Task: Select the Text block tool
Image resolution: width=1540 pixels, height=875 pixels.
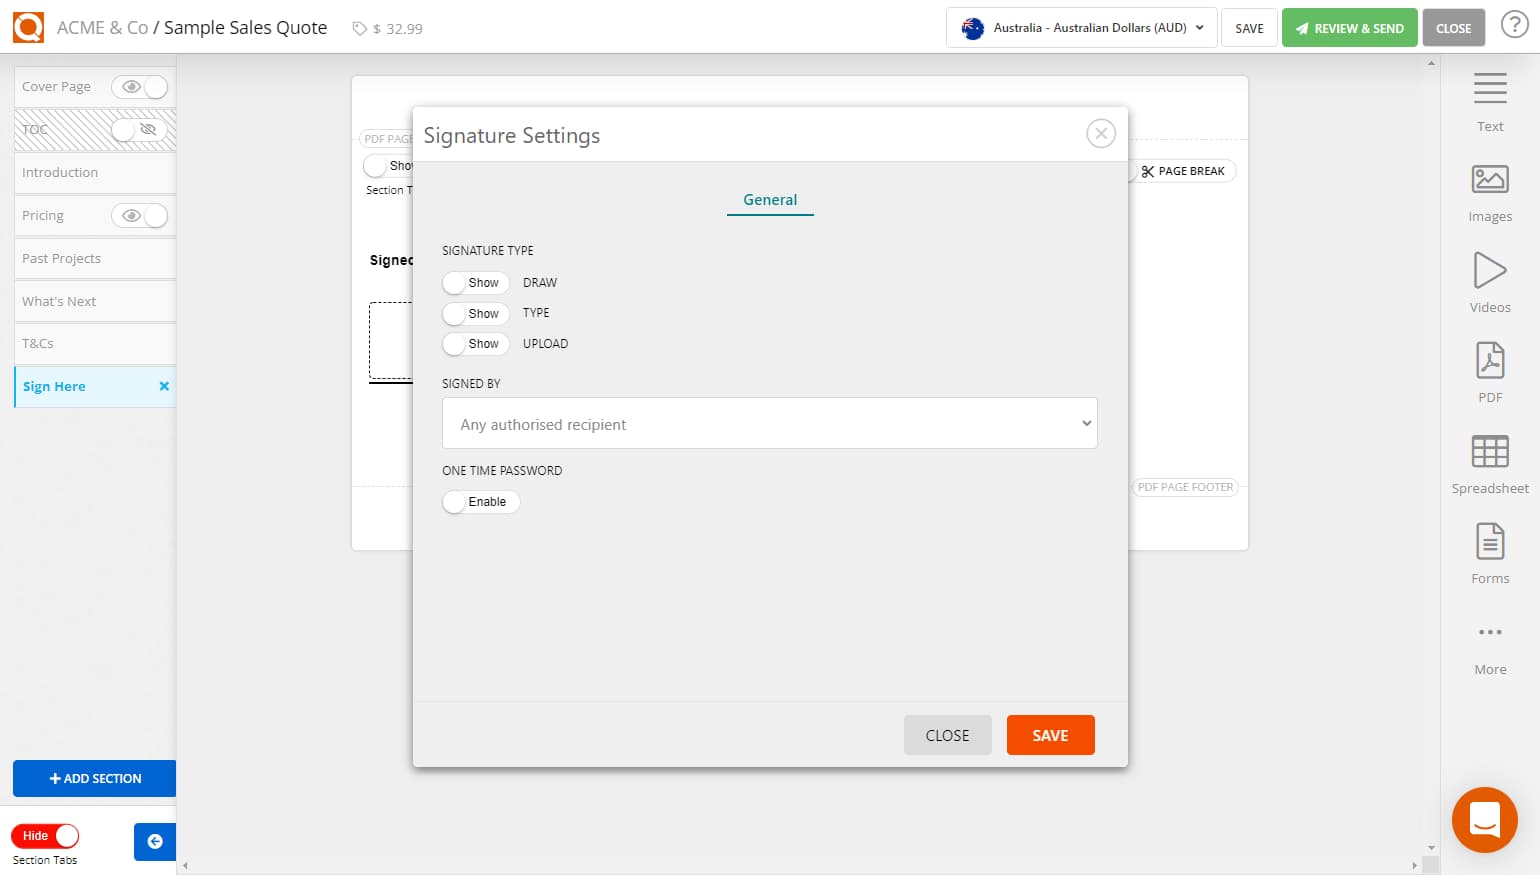Action: pos(1489,100)
